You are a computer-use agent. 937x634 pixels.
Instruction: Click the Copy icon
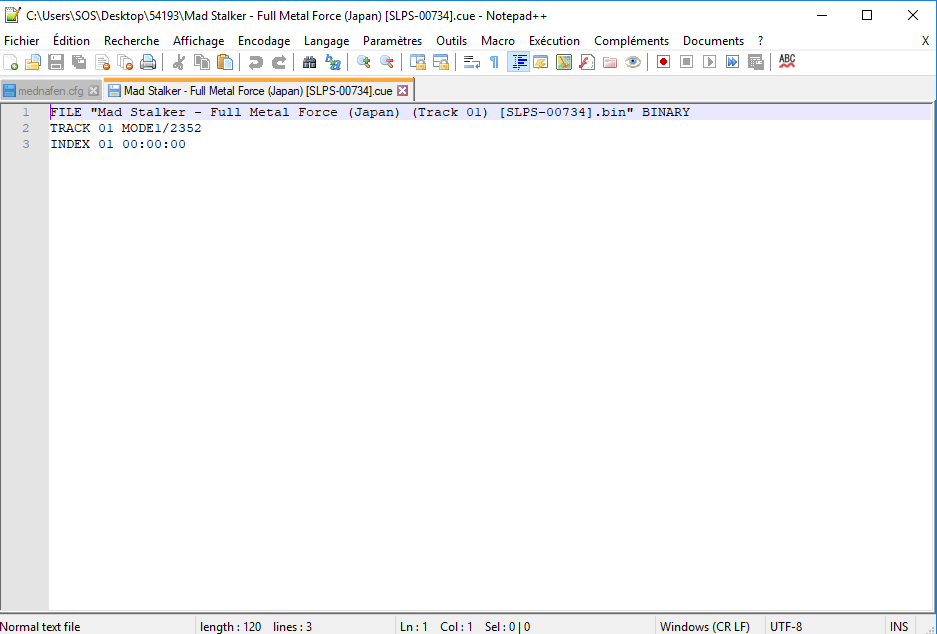(x=202, y=62)
